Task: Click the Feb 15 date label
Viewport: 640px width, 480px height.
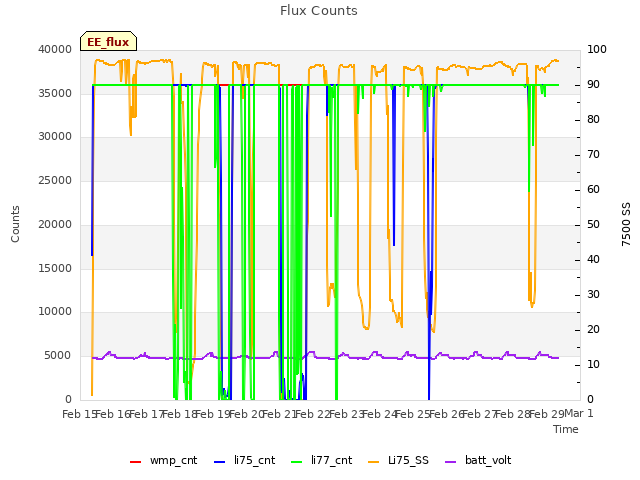Action: click(x=79, y=414)
